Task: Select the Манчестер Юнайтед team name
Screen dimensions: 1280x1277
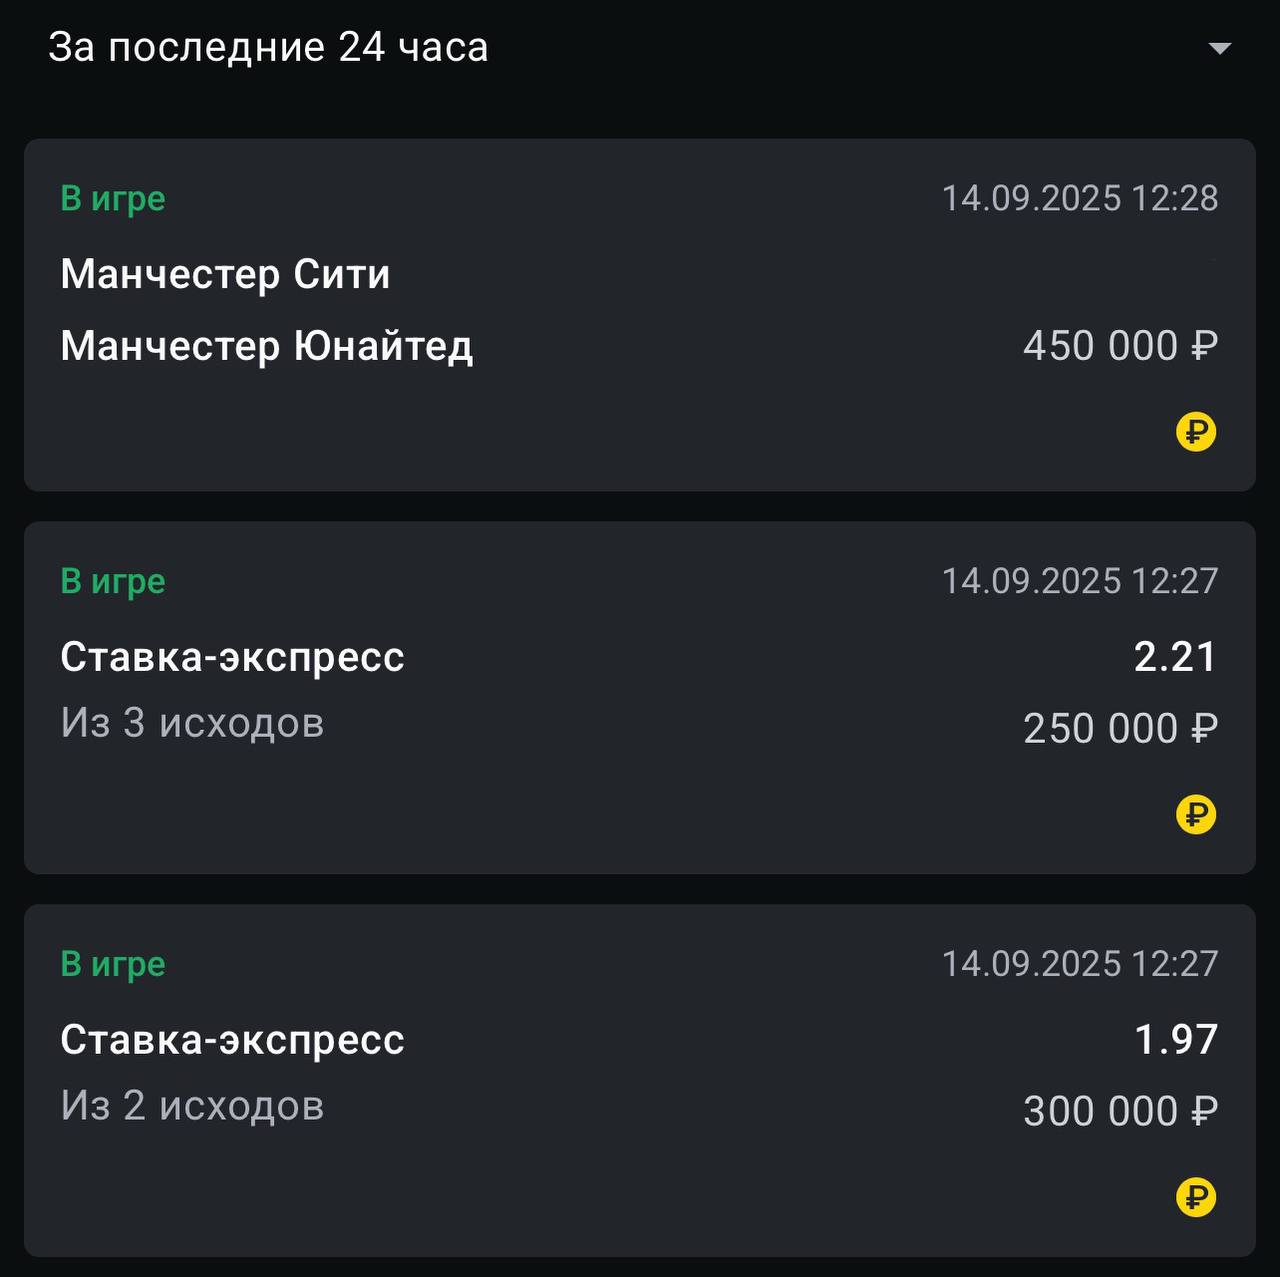Action: 266,346
